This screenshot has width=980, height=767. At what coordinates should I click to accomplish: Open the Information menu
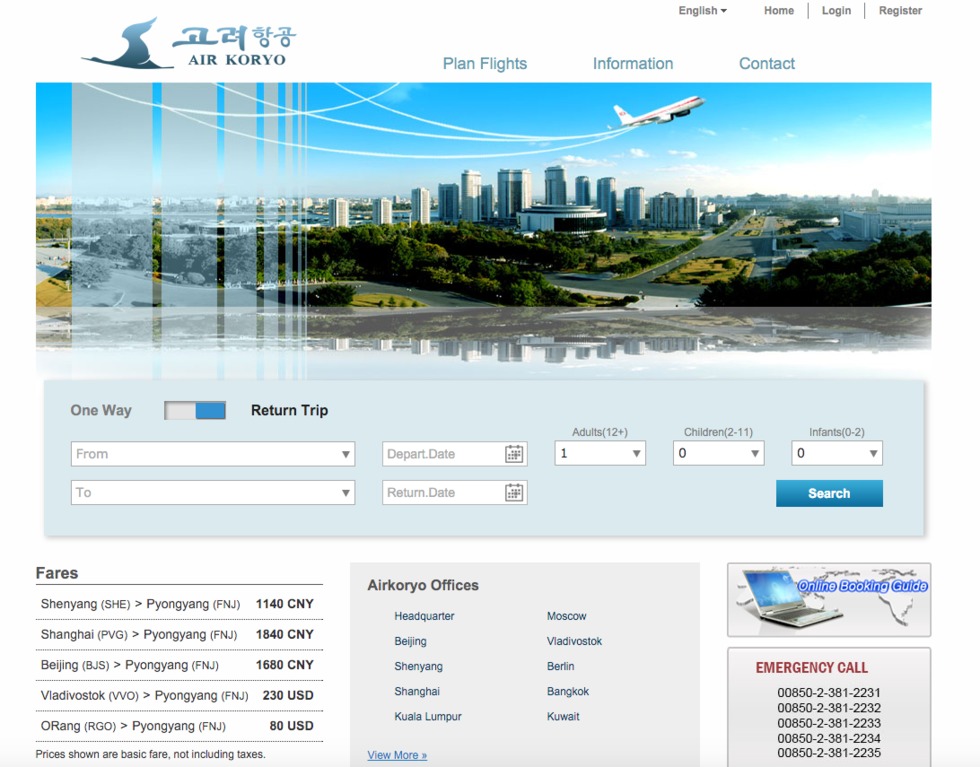coord(633,64)
